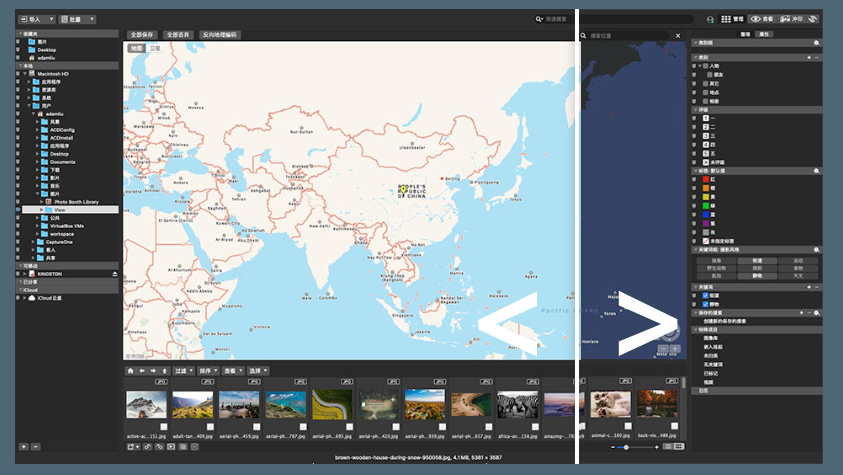This screenshot has height=475, width=843.
Task: Click the minus button below folder tree
Action: click(35, 447)
